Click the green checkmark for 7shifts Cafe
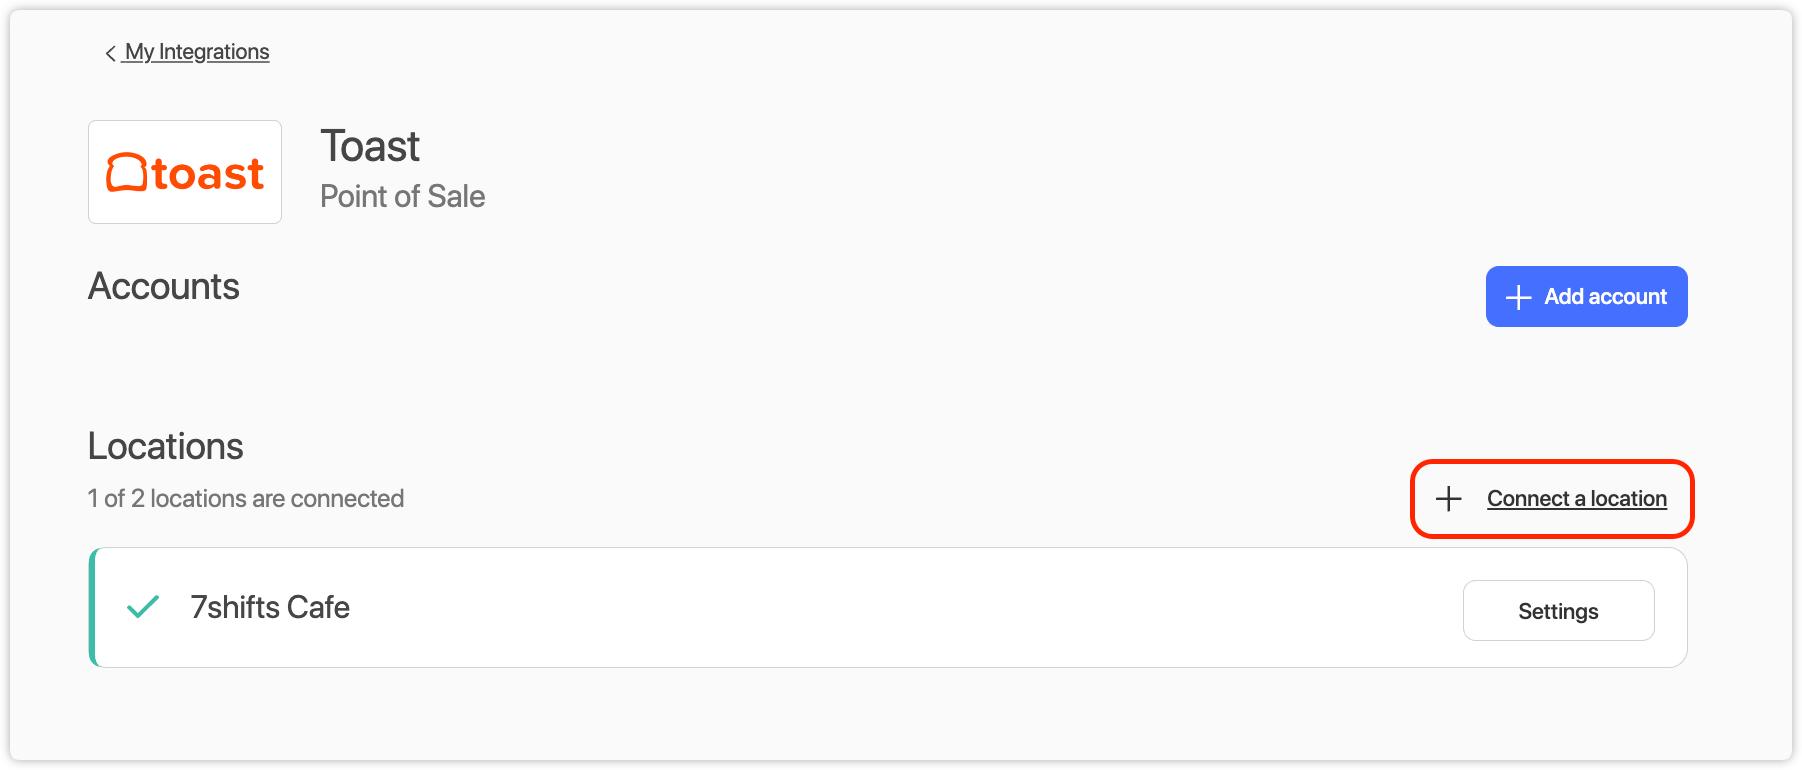 (x=143, y=607)
